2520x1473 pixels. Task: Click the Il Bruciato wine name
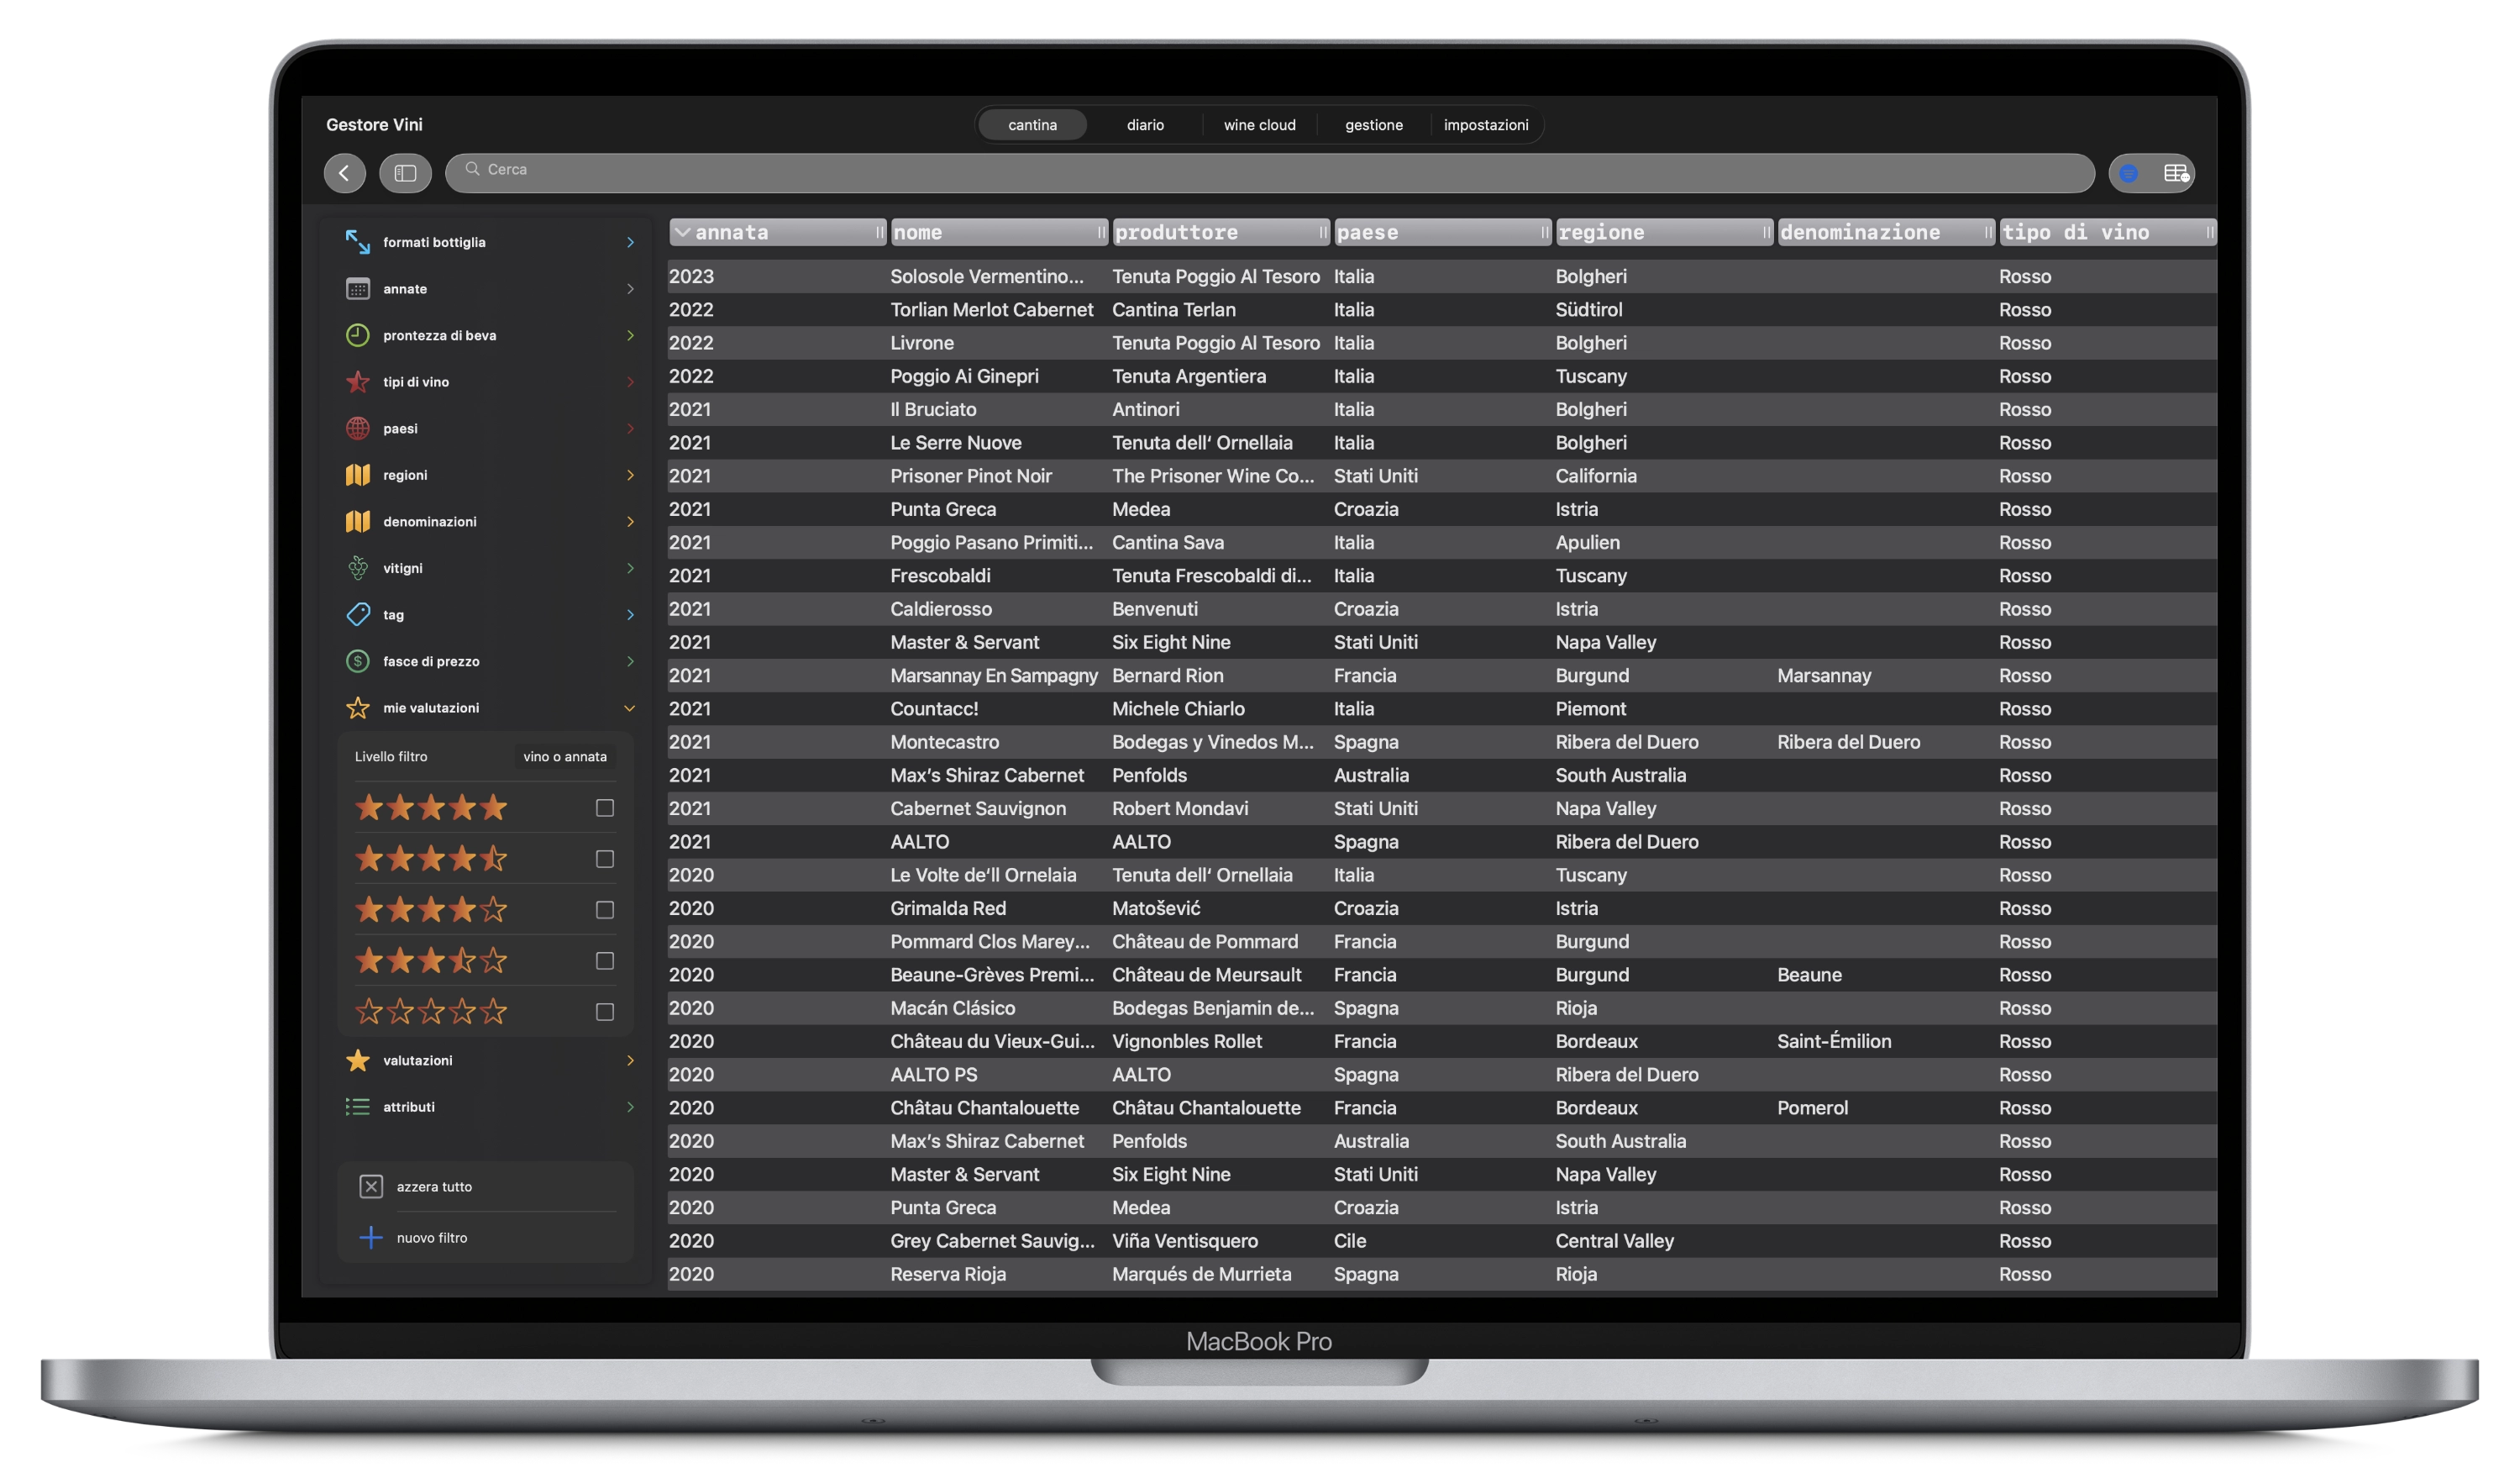point(933,409)
